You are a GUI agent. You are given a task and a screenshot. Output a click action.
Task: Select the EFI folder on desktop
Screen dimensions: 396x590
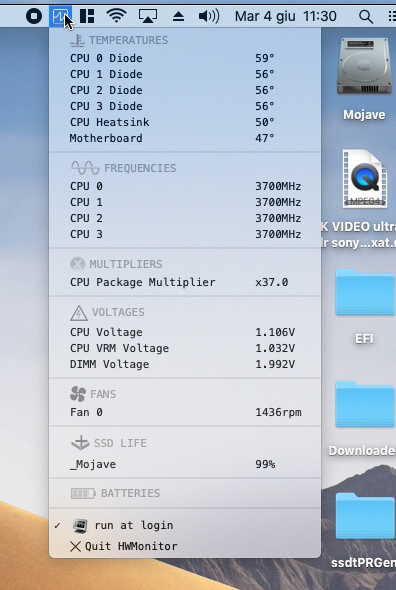click(364, 293)
